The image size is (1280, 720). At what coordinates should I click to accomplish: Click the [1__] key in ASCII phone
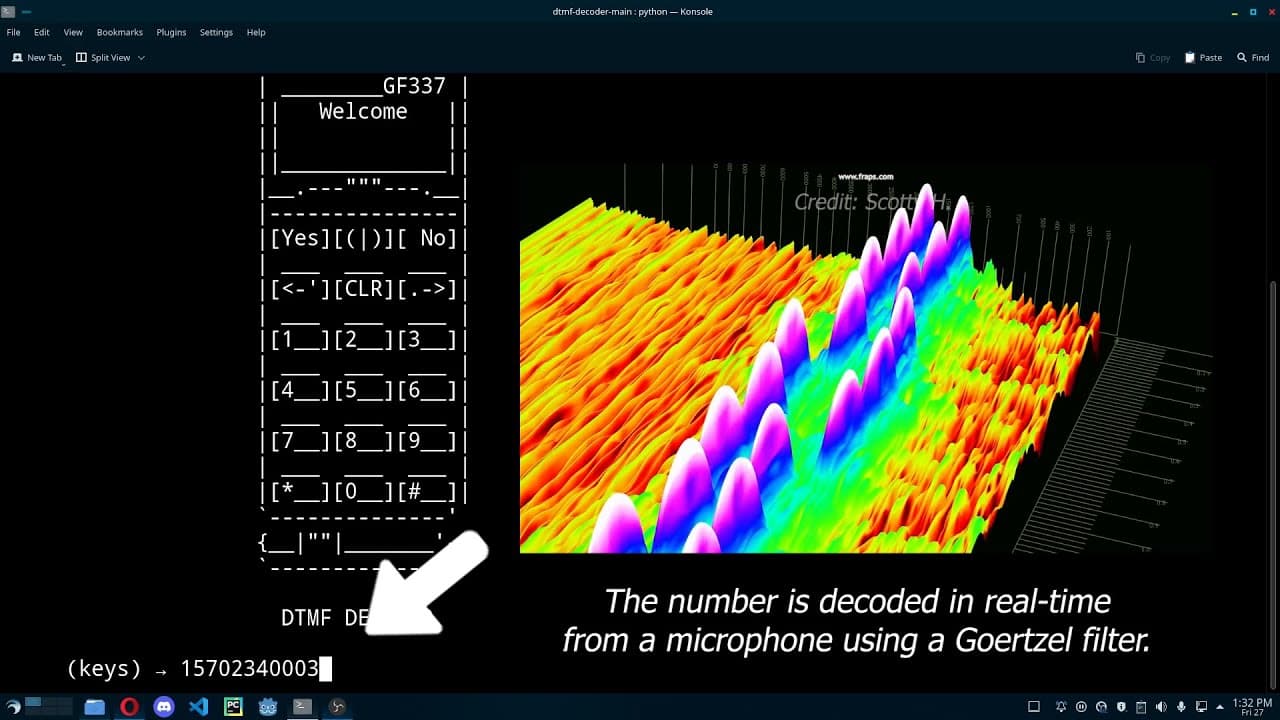pyautogui.click(x=300, y=340)
